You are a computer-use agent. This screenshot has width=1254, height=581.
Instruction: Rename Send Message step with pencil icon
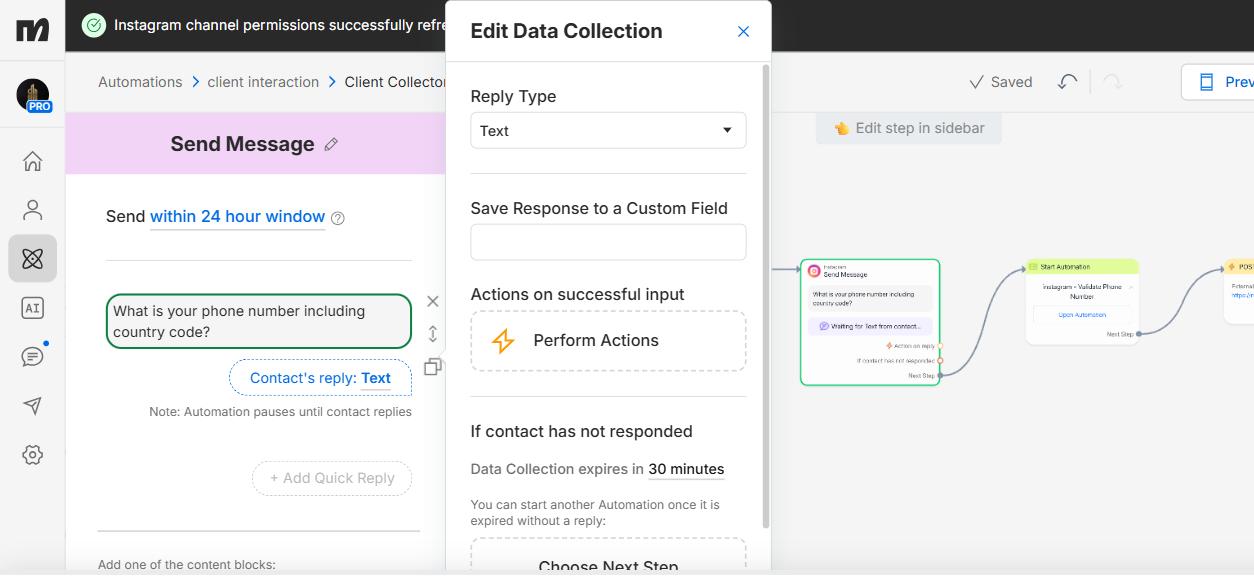(x=331, y=144)
